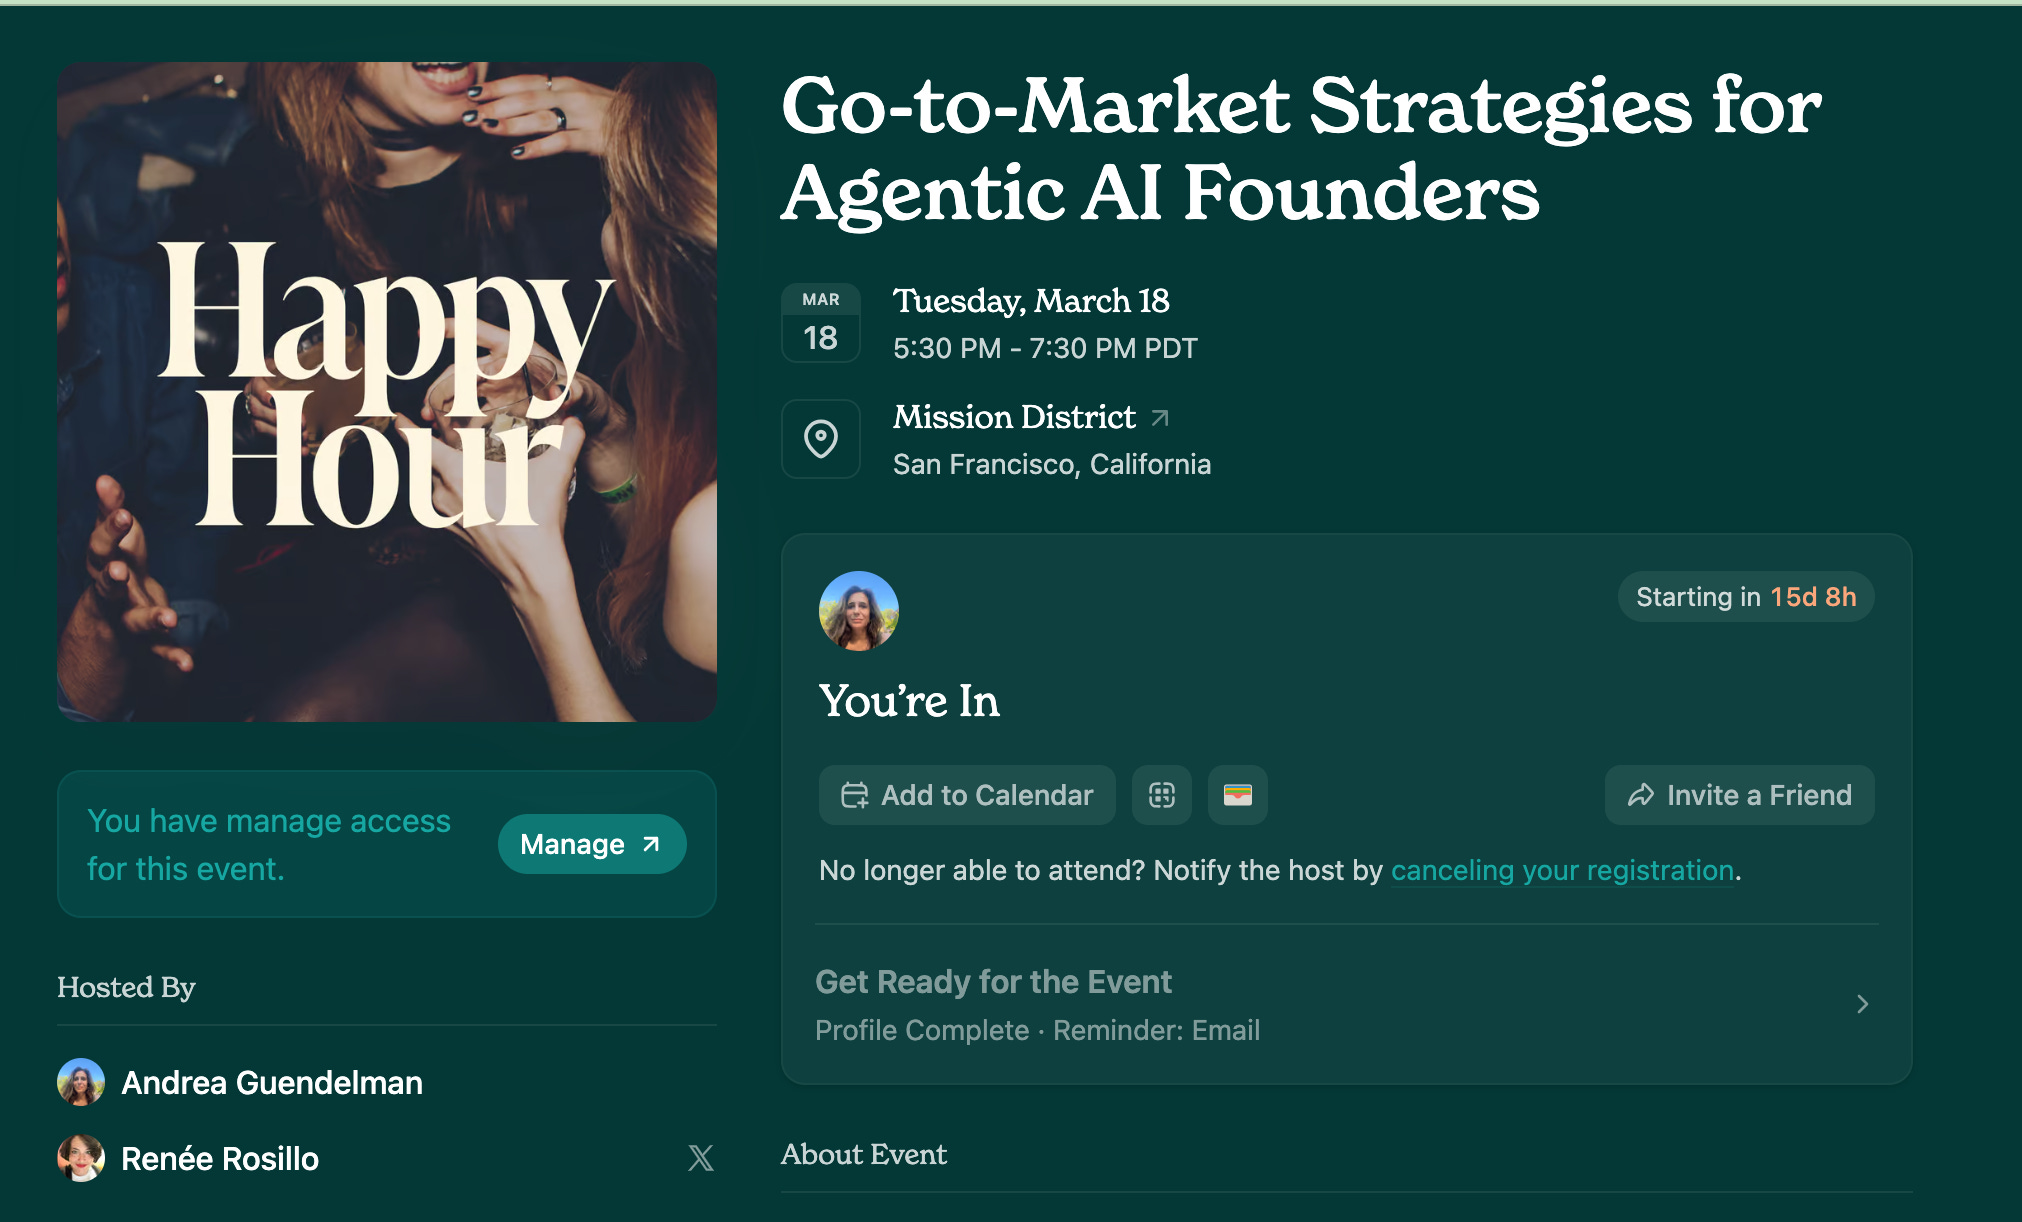Click the Manage button

pyautogui.click(x=591, y=844)
